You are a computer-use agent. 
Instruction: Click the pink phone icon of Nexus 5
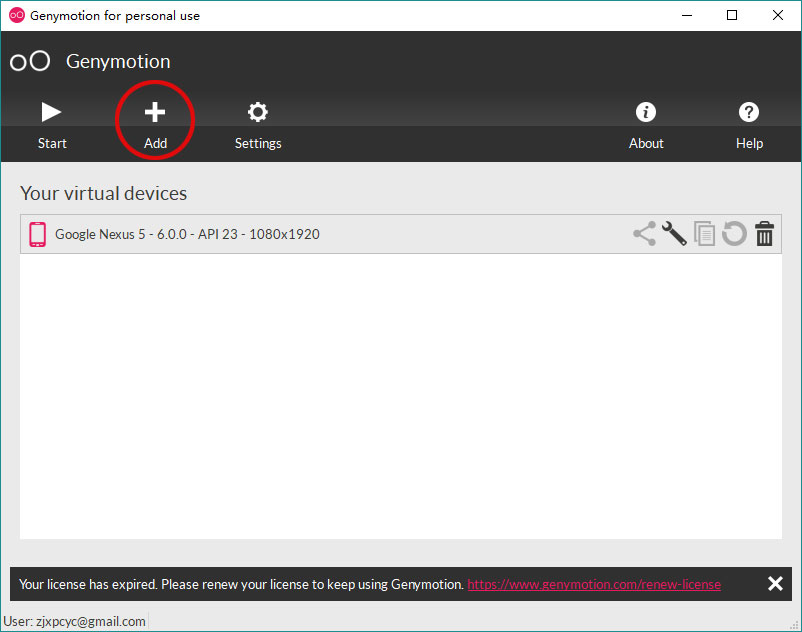click(37, 234)
